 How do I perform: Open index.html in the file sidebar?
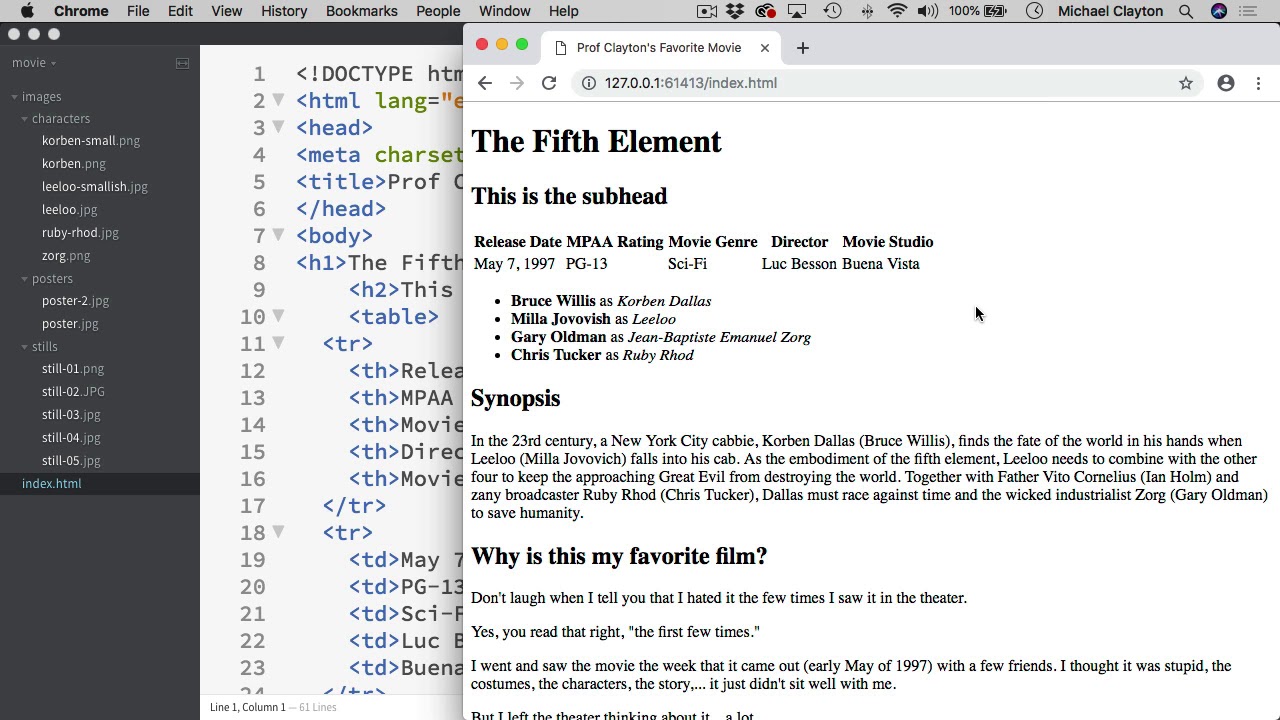[52, 484]
